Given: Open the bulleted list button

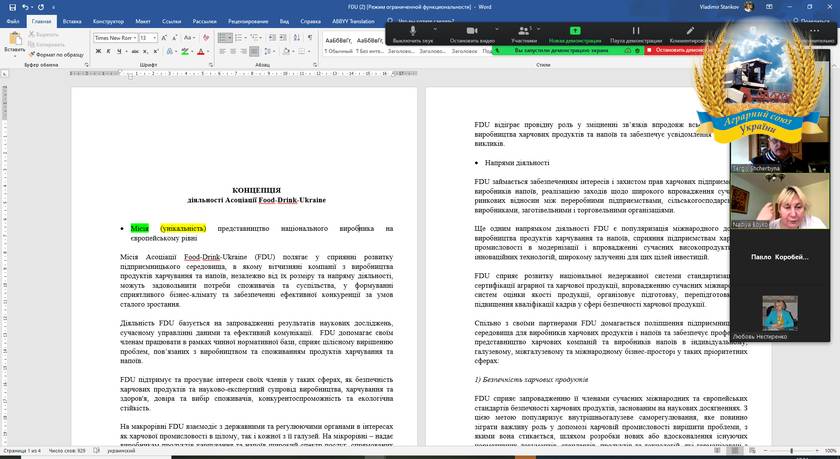Looking at the screenshot, I should pyautogui.click(x=225, y=38).
